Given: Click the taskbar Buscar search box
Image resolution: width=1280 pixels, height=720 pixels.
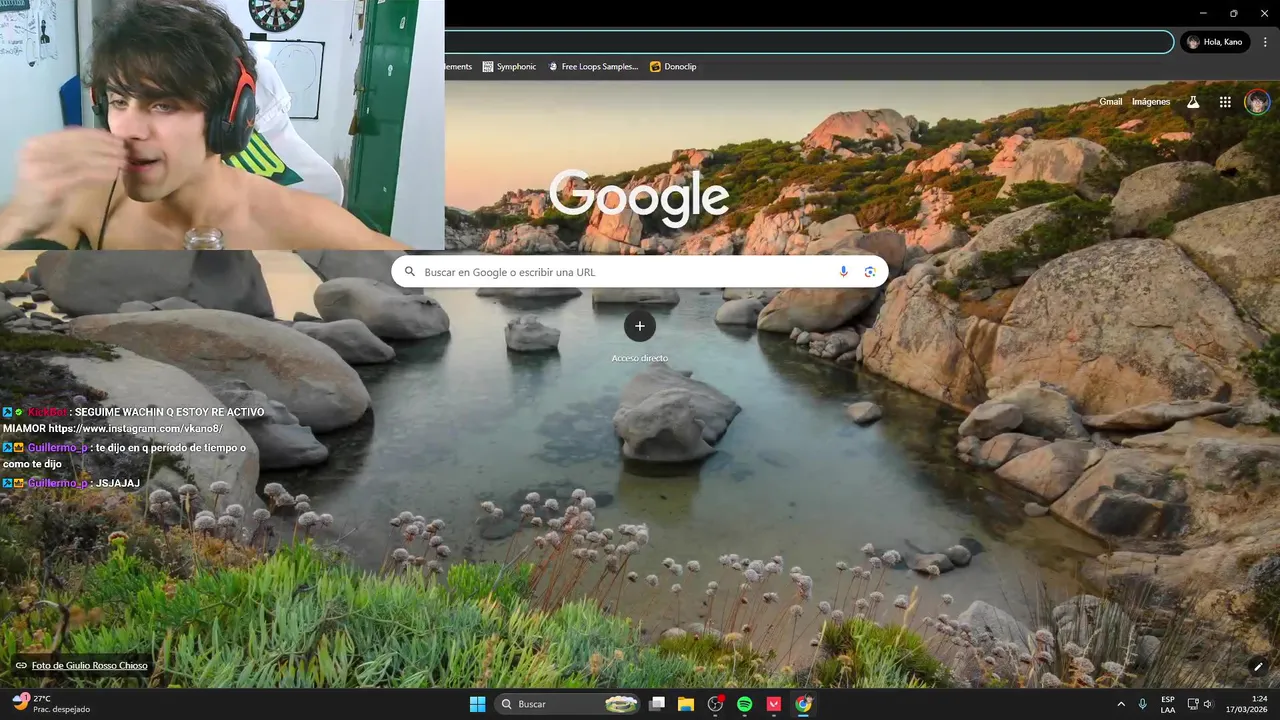Looking at the screenshot, I should pos(568,704).
